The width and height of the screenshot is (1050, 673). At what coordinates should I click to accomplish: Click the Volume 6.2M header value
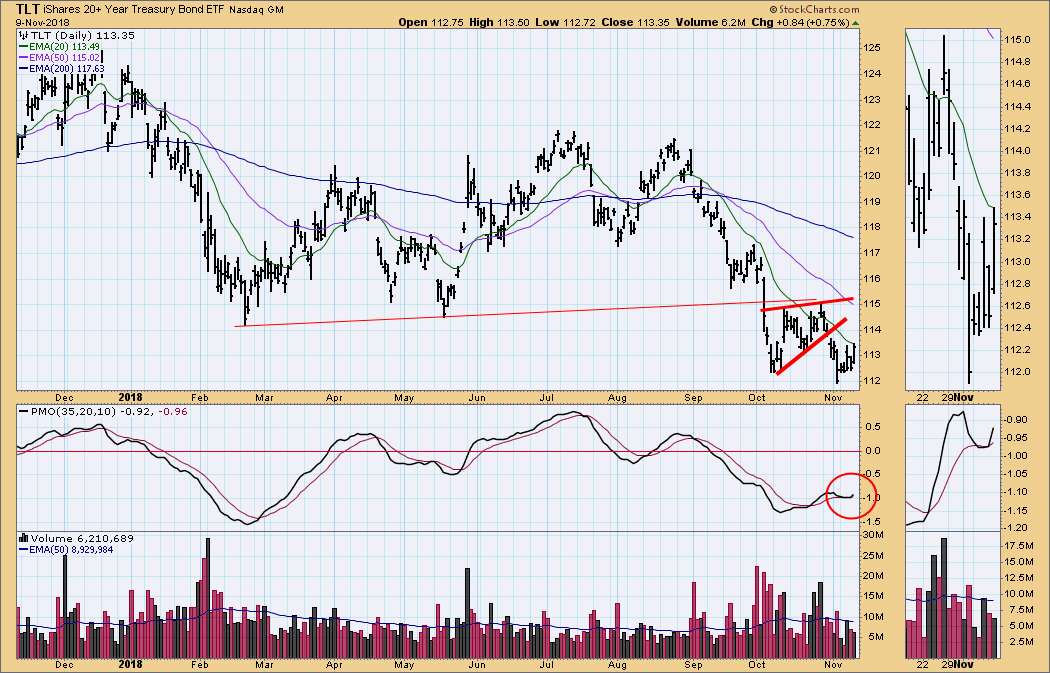click(x=710, y=22)
